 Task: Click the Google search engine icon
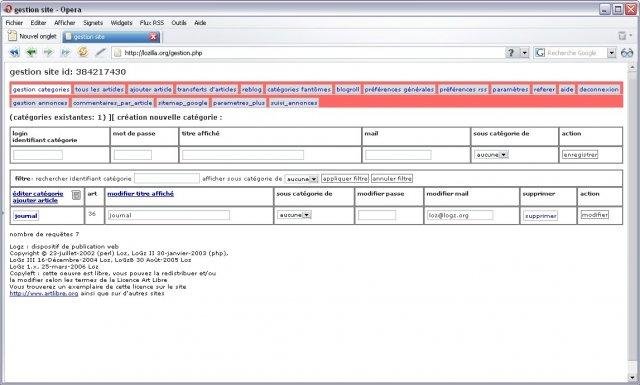(540, 53)
